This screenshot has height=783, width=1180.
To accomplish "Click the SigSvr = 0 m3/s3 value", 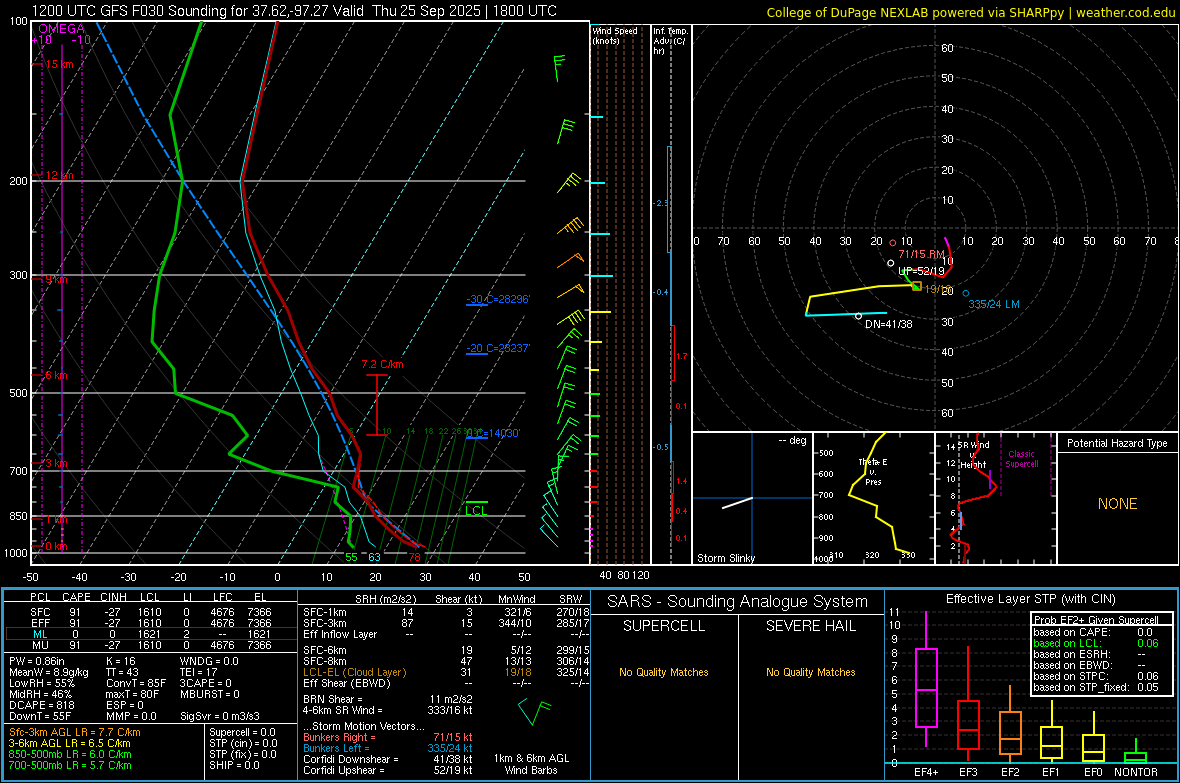I will (220, 717).
